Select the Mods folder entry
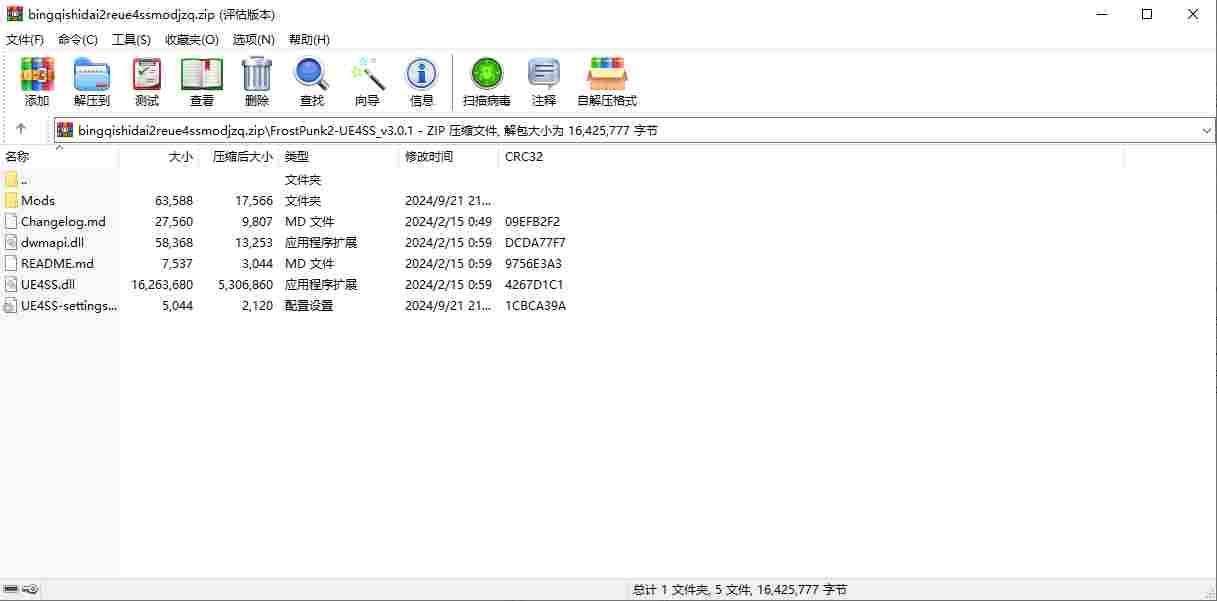1217x601 pixels. pos(38,201)
